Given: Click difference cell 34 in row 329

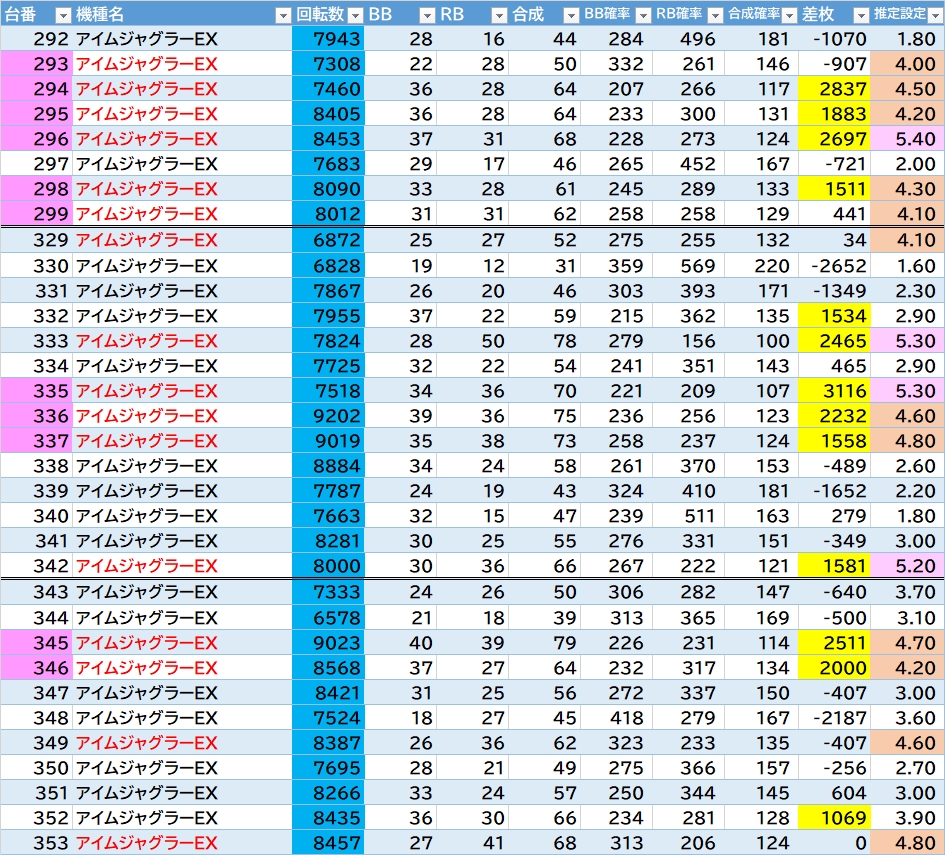Looking at the screenshot, I should [834, 240].
